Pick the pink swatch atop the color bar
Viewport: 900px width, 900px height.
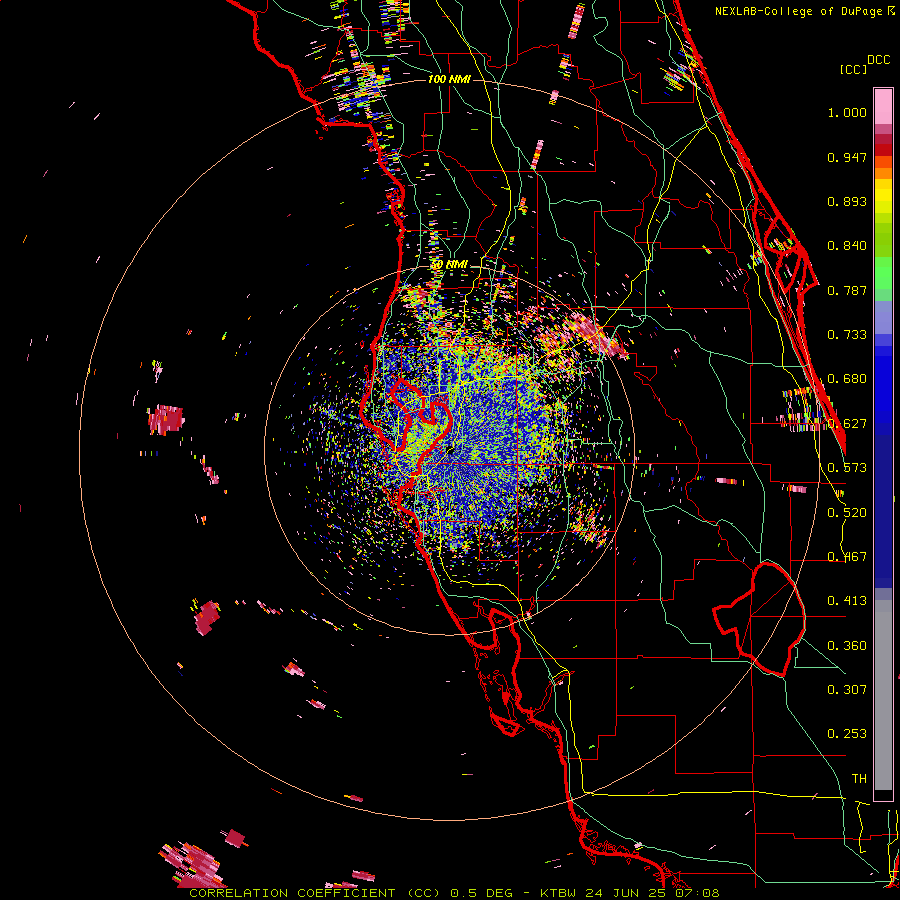[x=883, y=106]
